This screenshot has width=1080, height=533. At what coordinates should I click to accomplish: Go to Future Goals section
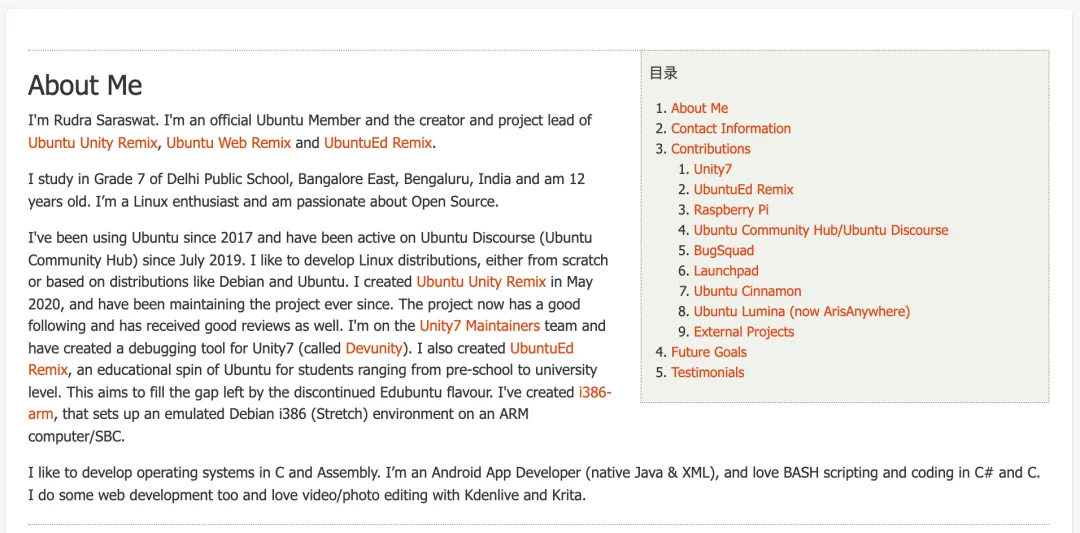pos(709,352)
